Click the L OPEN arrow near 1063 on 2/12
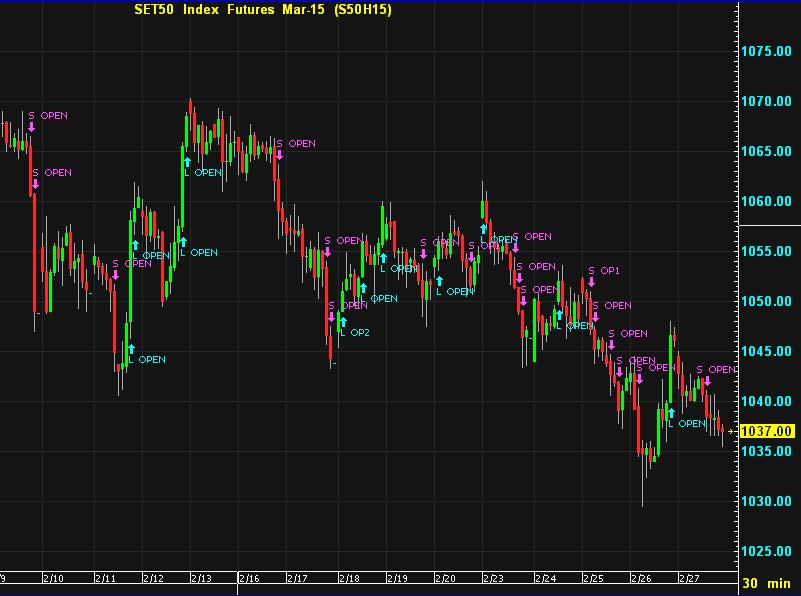Image resolution: width=801 pixels, height=596 pixels. [x=186, y=160]
